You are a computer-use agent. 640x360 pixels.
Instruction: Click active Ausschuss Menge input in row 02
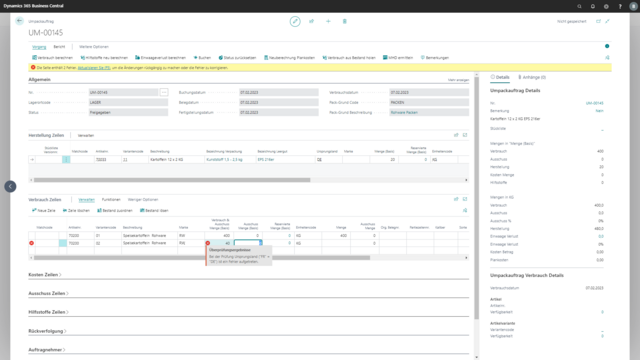tap(247, 243)
